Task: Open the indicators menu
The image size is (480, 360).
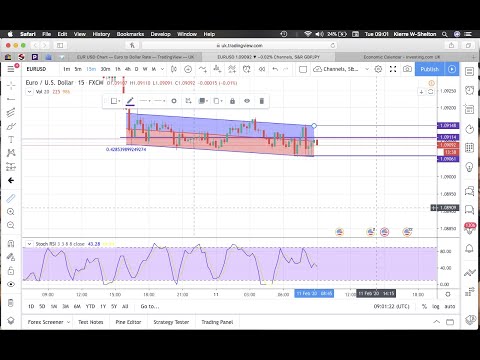Action: [202, 69]
